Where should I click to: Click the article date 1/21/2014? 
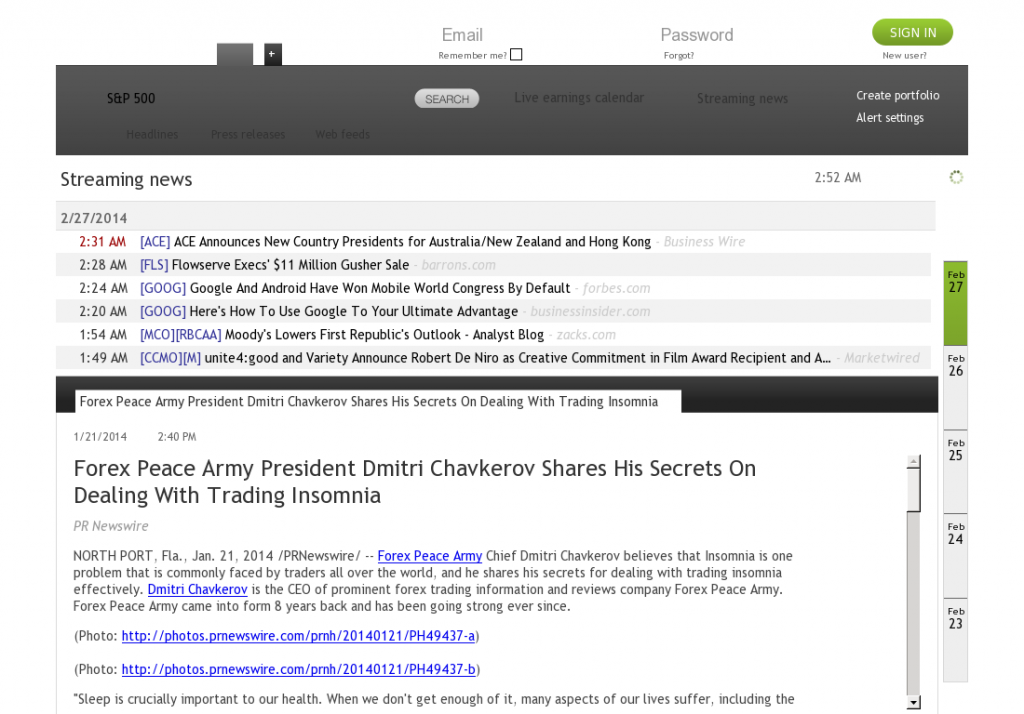100,437
